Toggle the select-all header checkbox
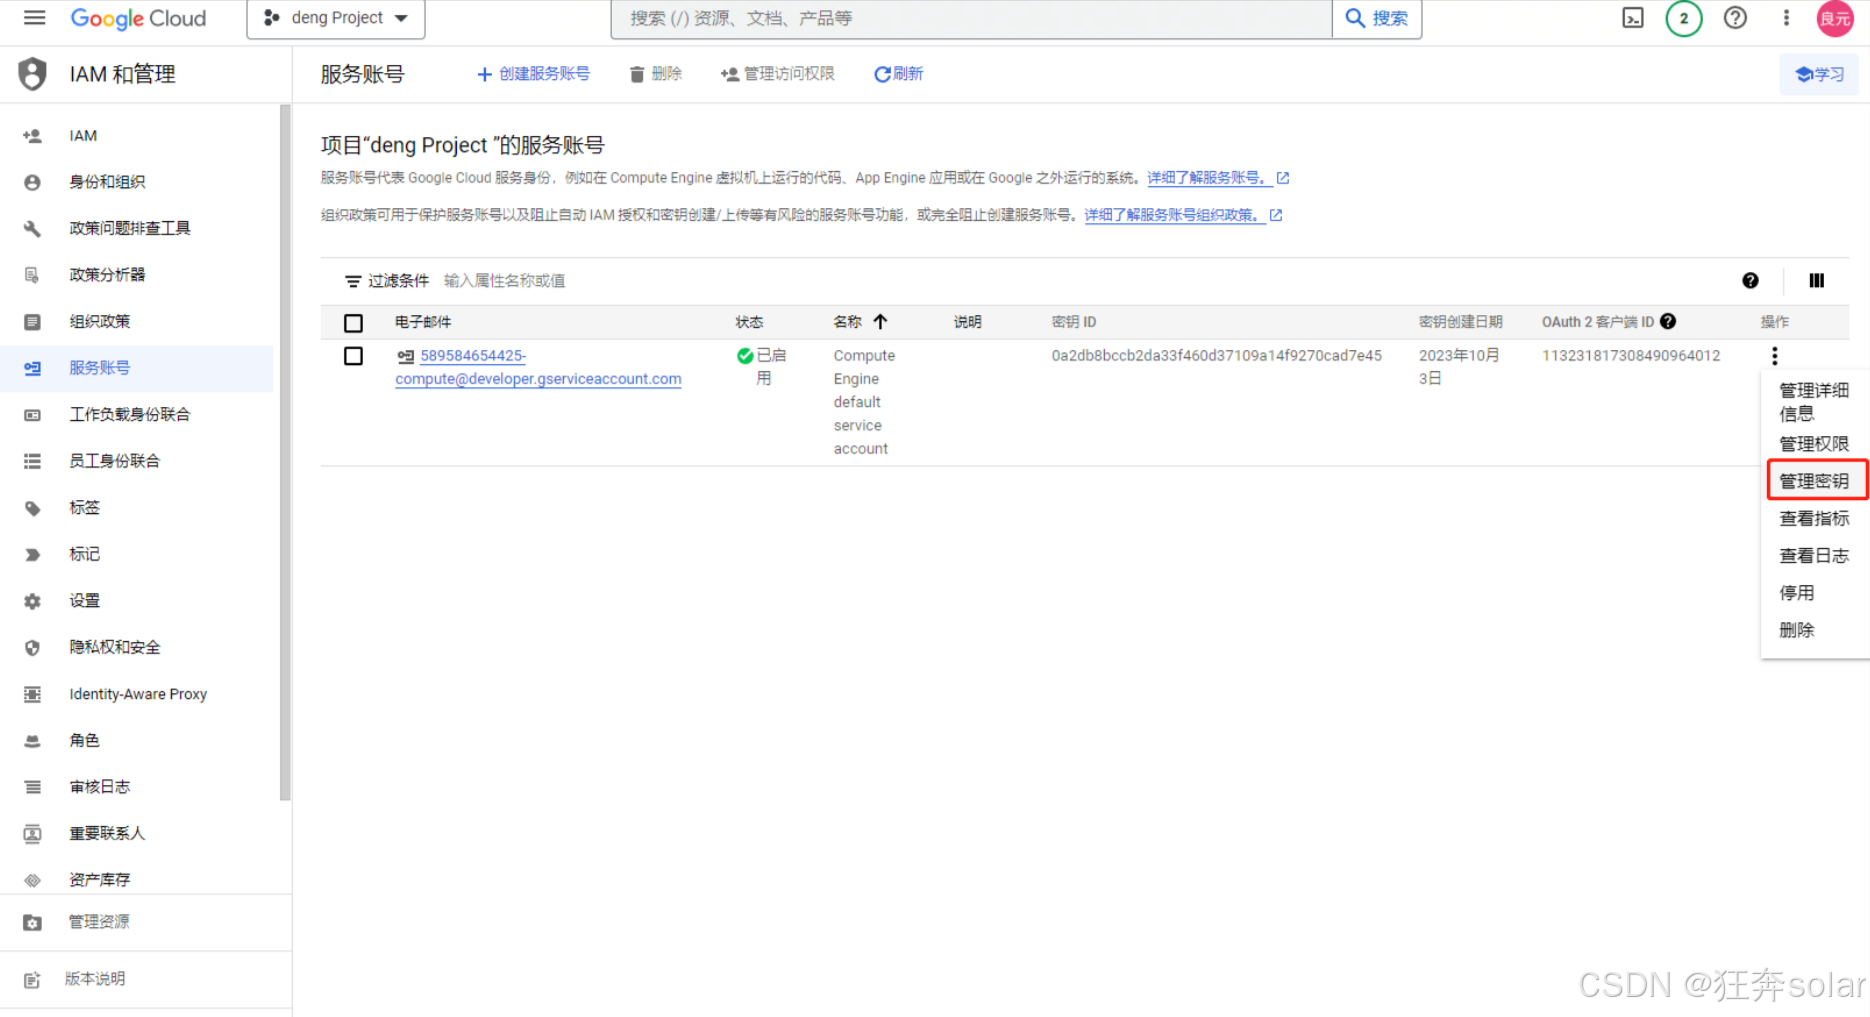The width and height of the screenshot is (1870, 1017). 353,323
